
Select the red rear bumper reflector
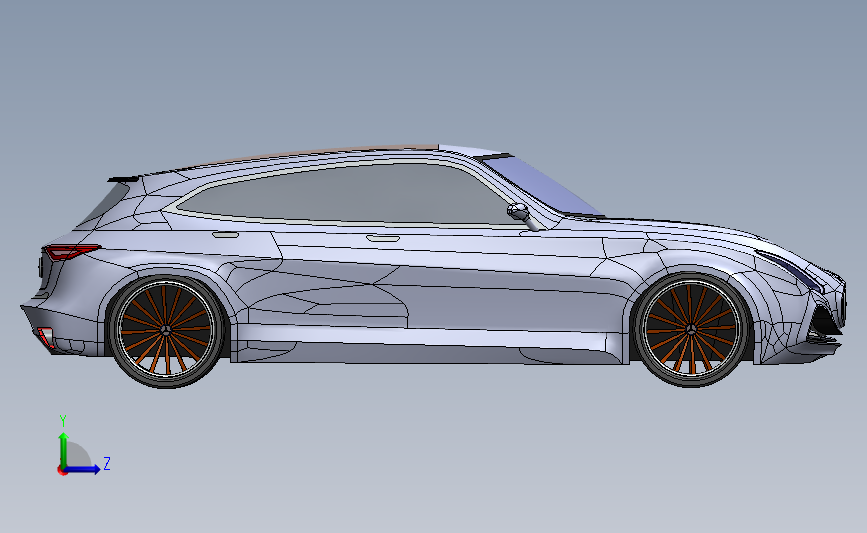(x=45, y=337)
